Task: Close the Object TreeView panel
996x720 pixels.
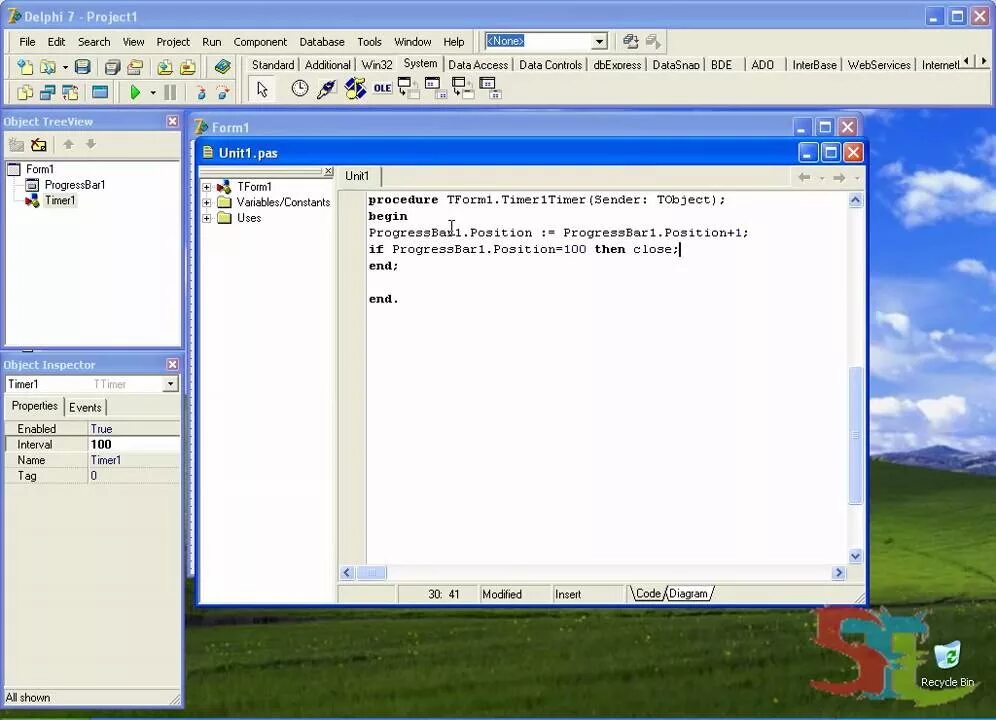Action: [x=172, y=121]
